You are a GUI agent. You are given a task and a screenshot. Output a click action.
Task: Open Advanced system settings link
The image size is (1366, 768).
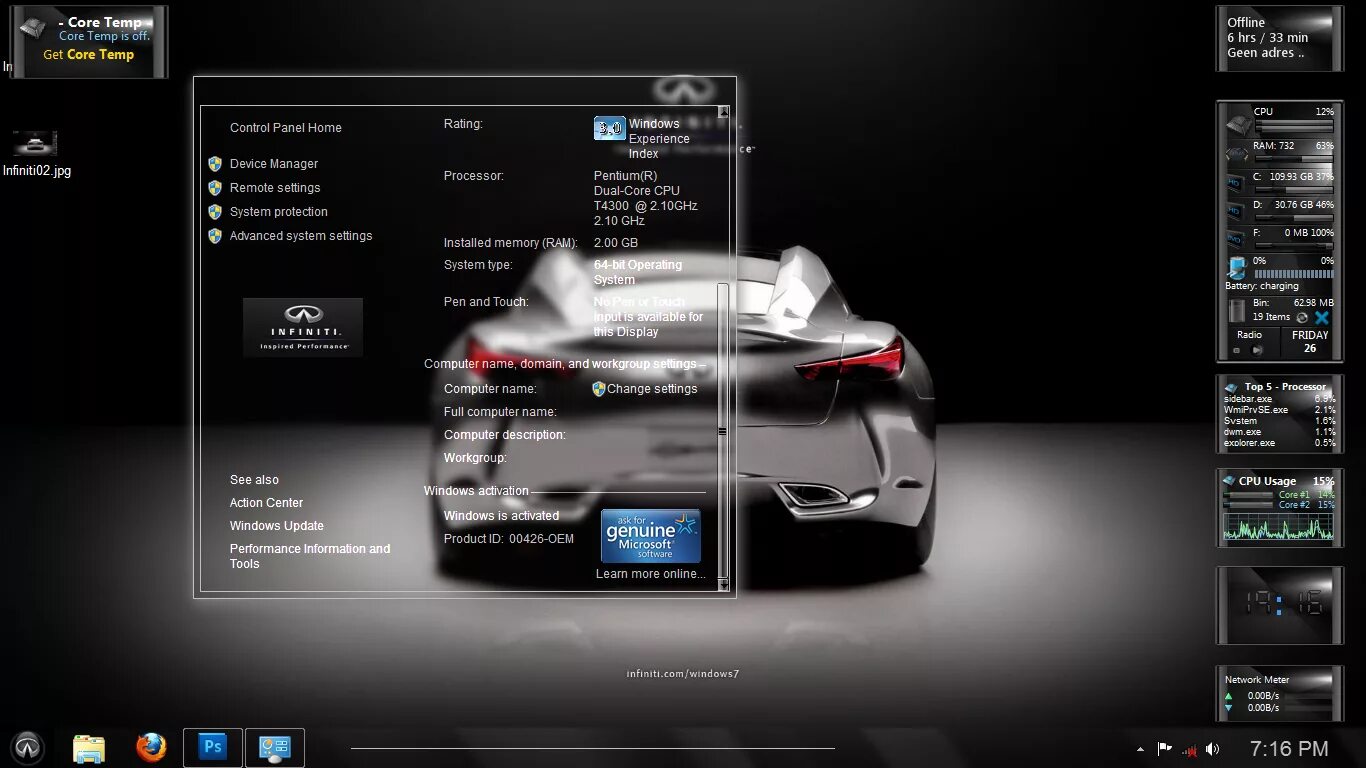(300, 236)
